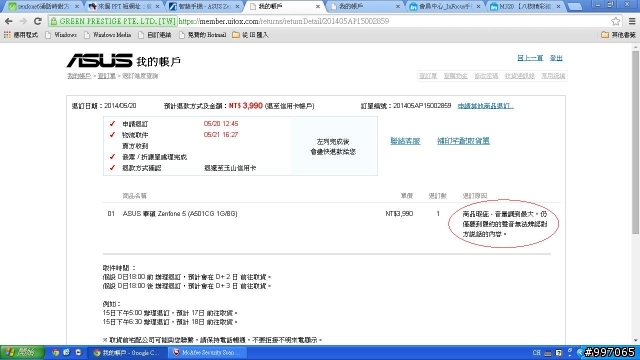The height and width of the screenshot is (360, 640).
Task: Close the M320 tab
Action: point(558,7)
